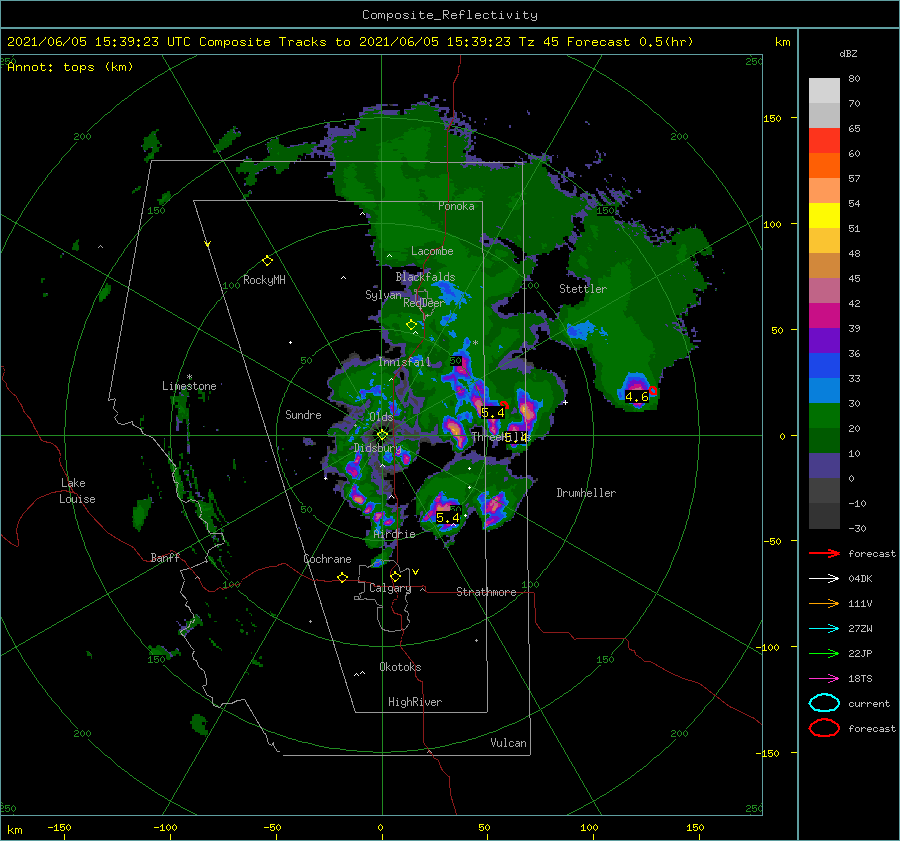
Task: Click the Cochrane town label
Action: (327, 559)
